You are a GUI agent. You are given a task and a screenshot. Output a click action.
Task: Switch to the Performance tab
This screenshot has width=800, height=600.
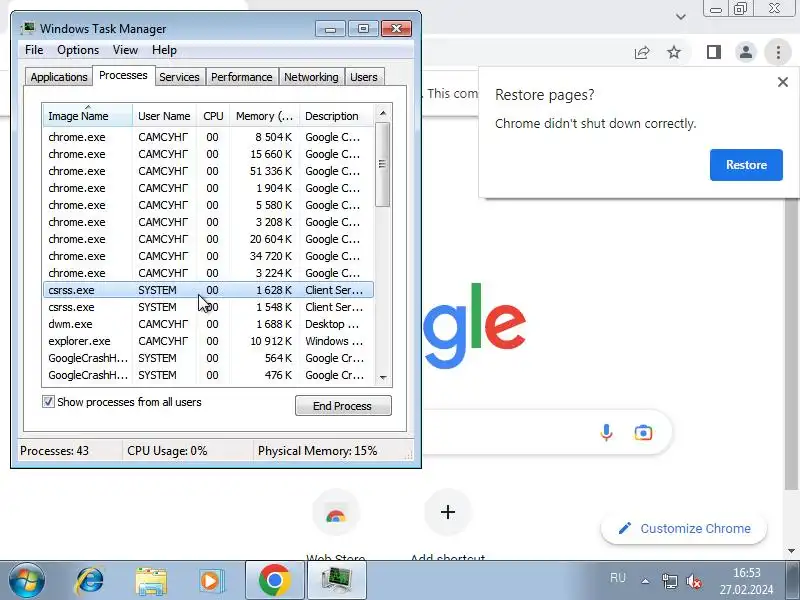pyautogui.click(x=241, y=77)
